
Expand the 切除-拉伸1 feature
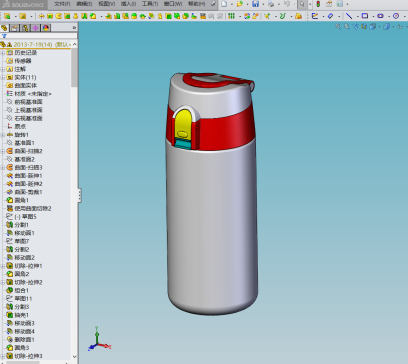[x=3, y=266]
